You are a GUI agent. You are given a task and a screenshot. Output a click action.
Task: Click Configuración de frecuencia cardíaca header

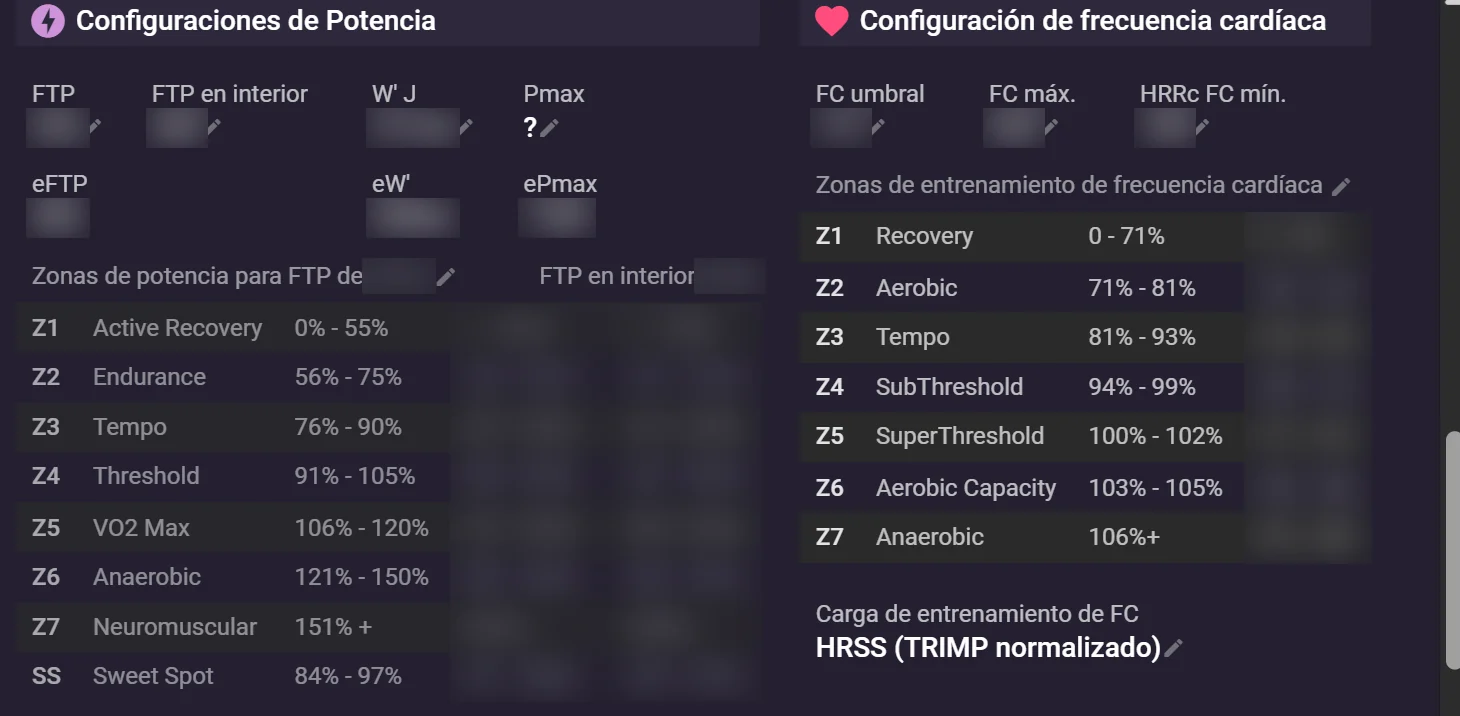(x=1093, y=21)
